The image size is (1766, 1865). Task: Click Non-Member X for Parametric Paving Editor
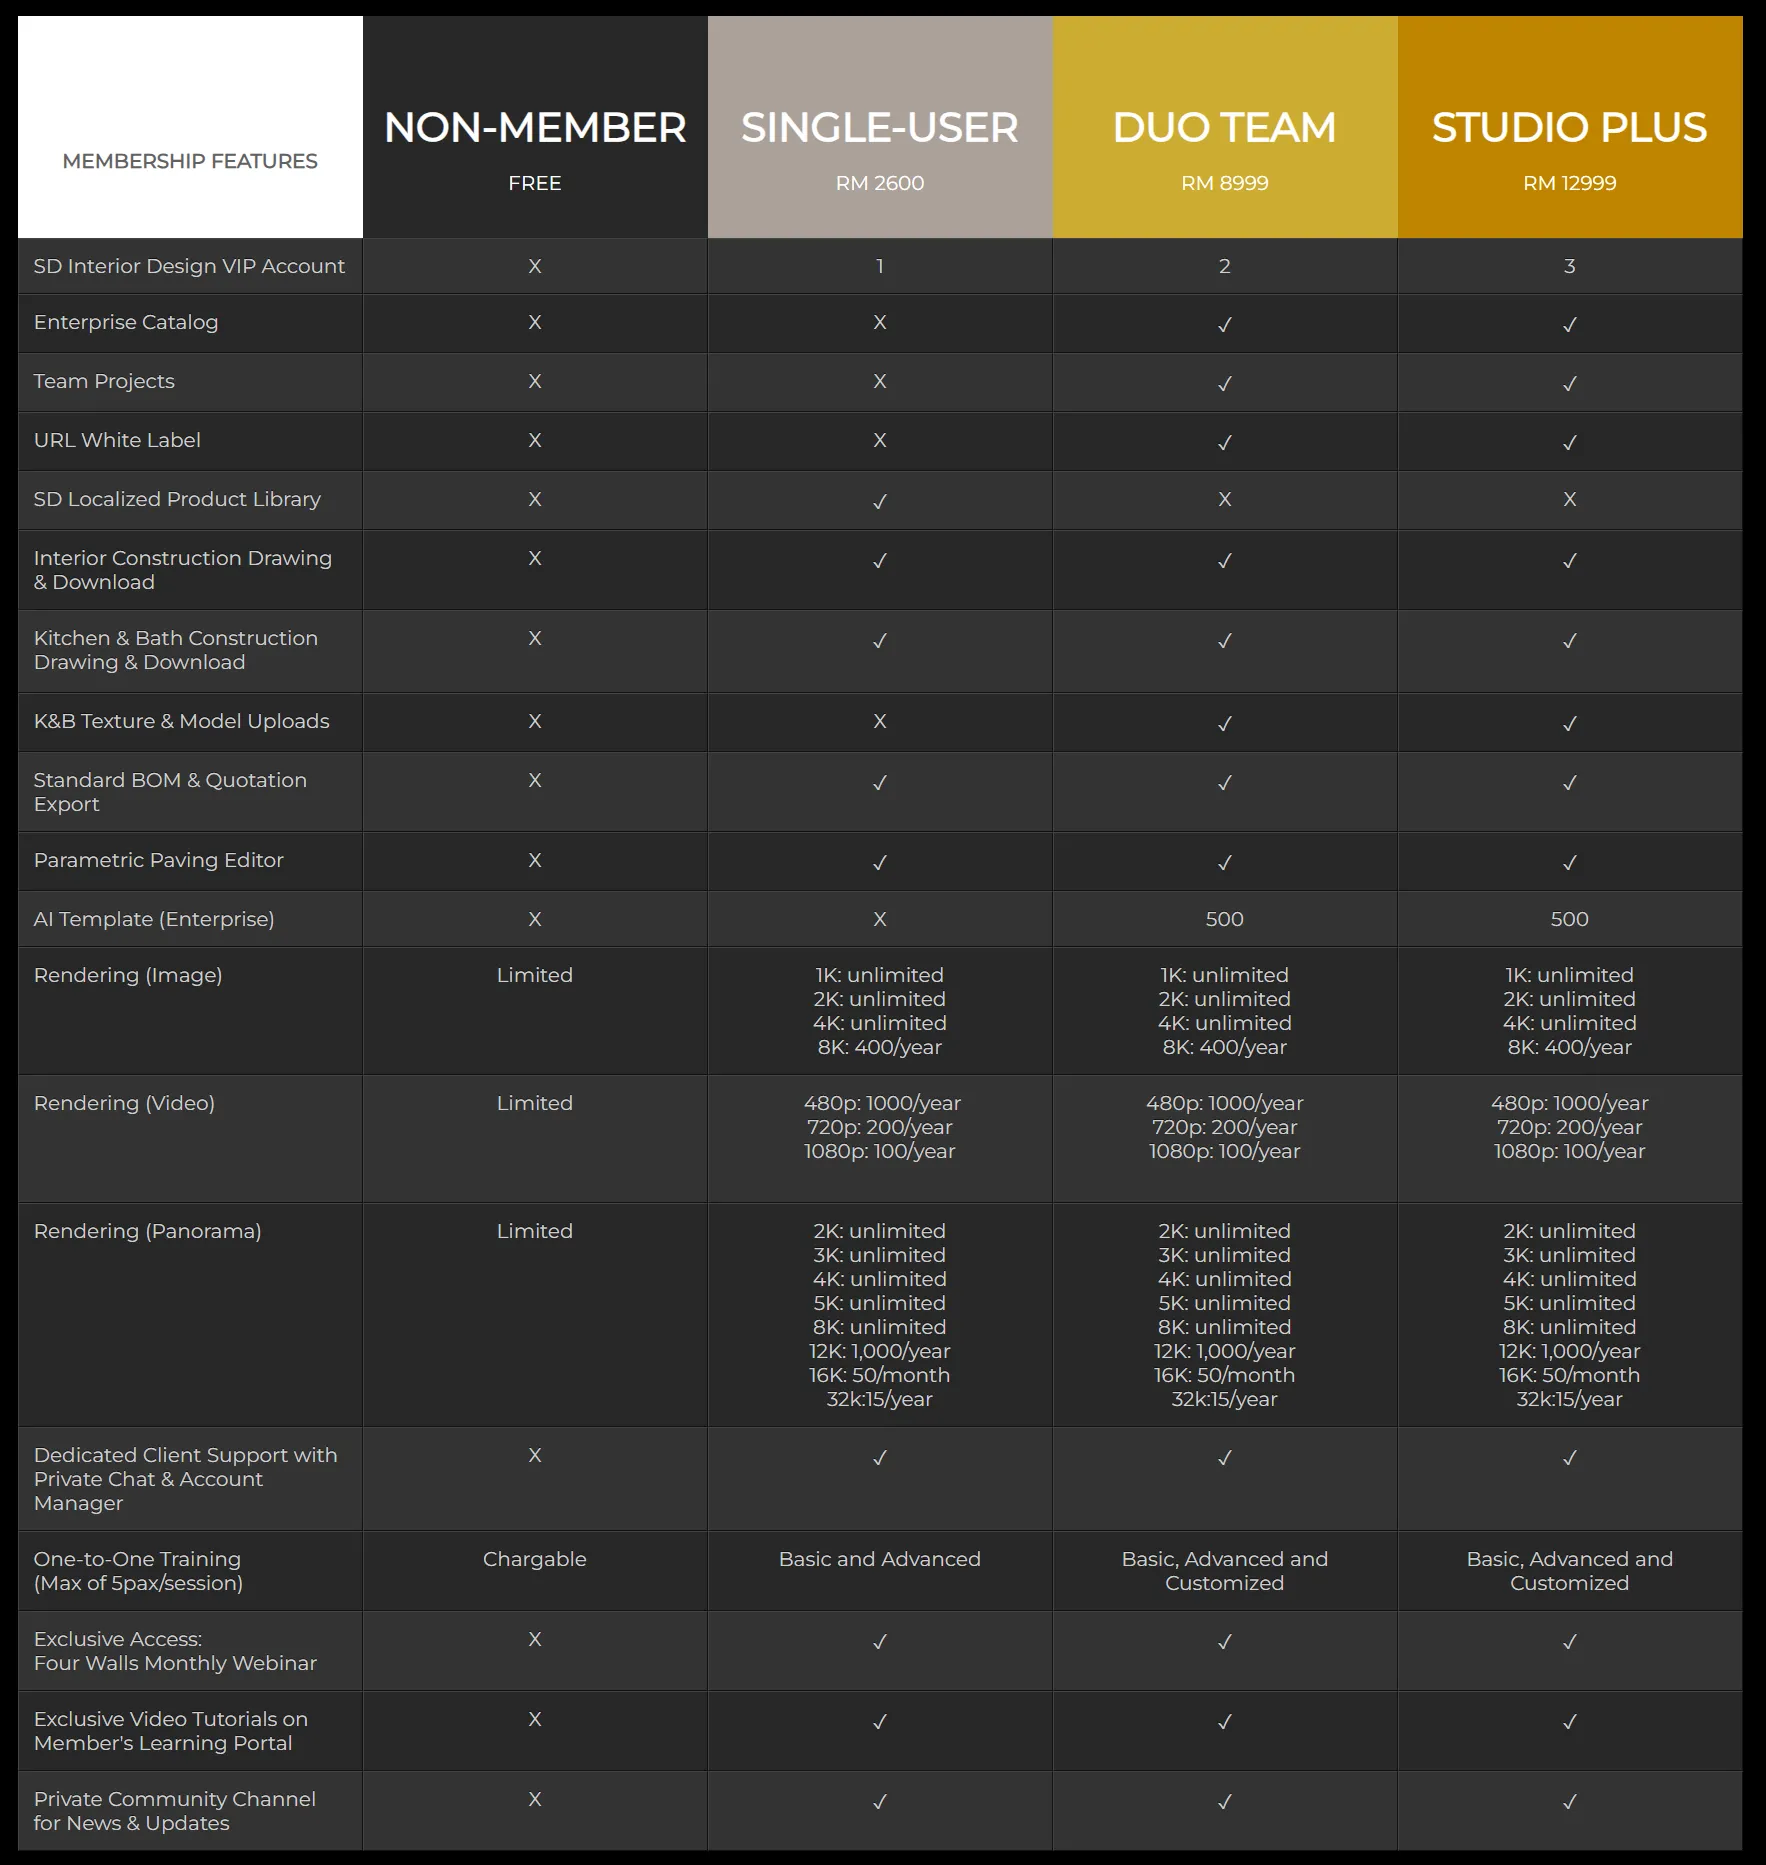click(x=534, y=860)
